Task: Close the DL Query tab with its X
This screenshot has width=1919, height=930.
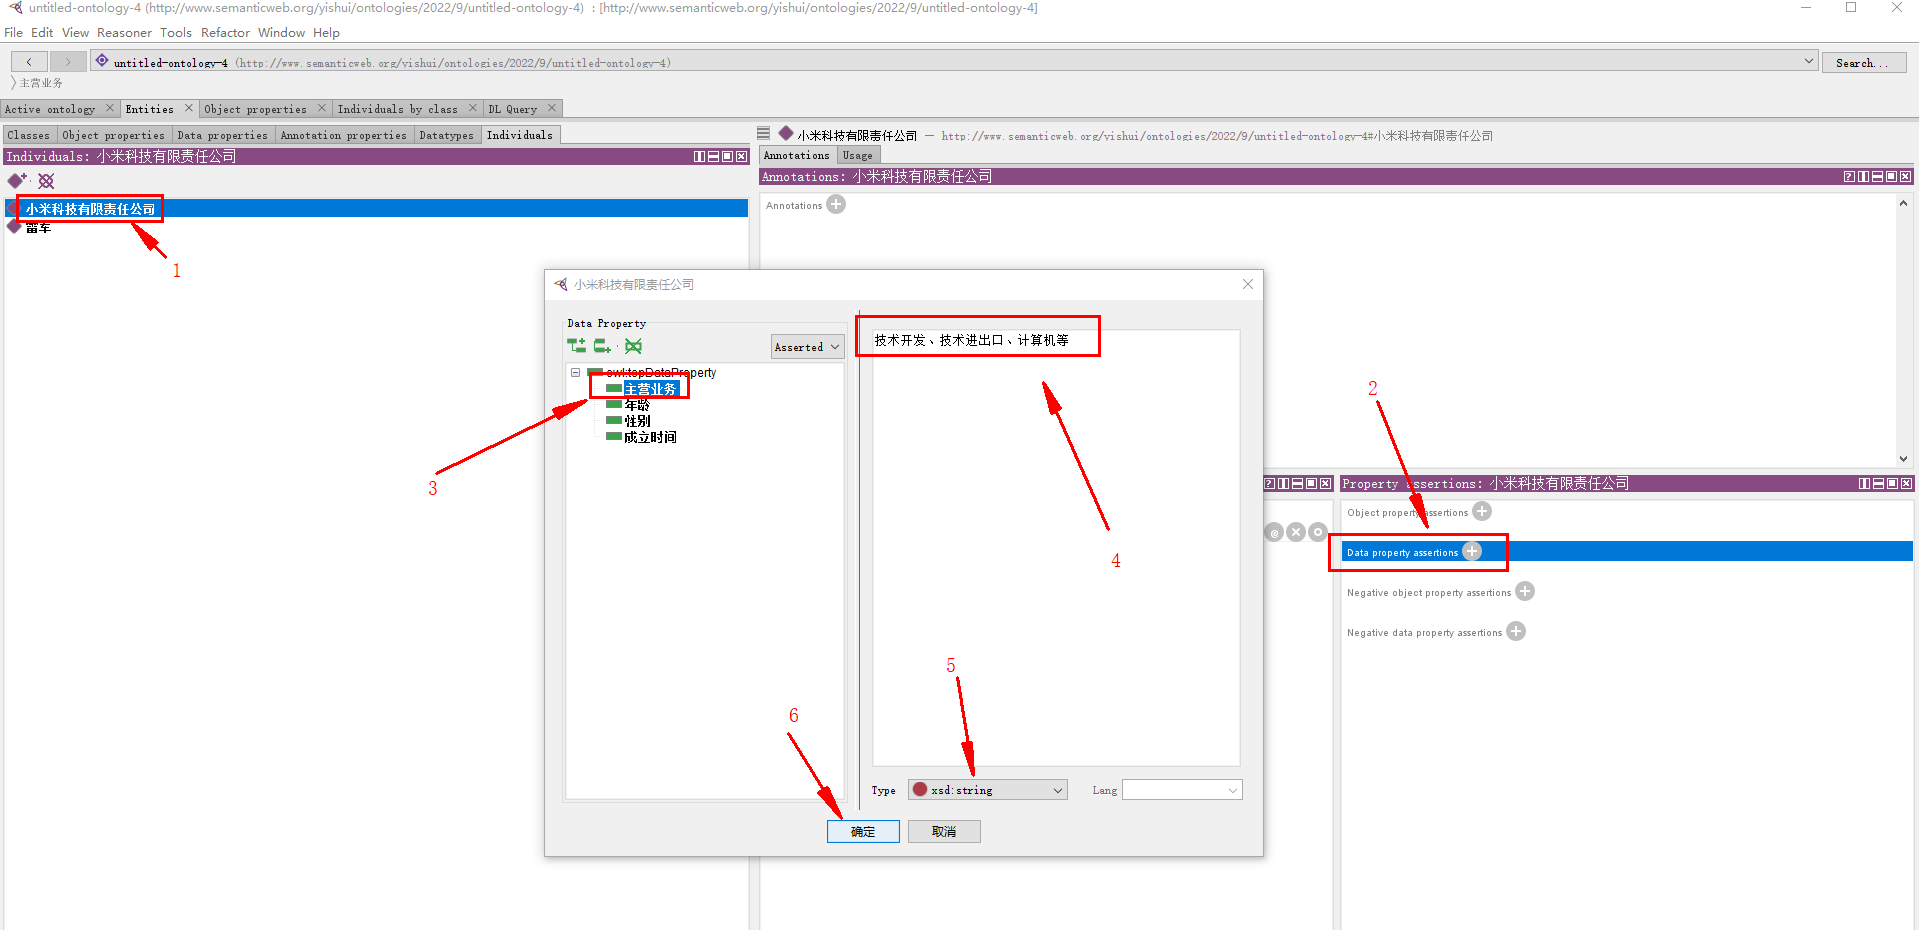Action: 552,108
